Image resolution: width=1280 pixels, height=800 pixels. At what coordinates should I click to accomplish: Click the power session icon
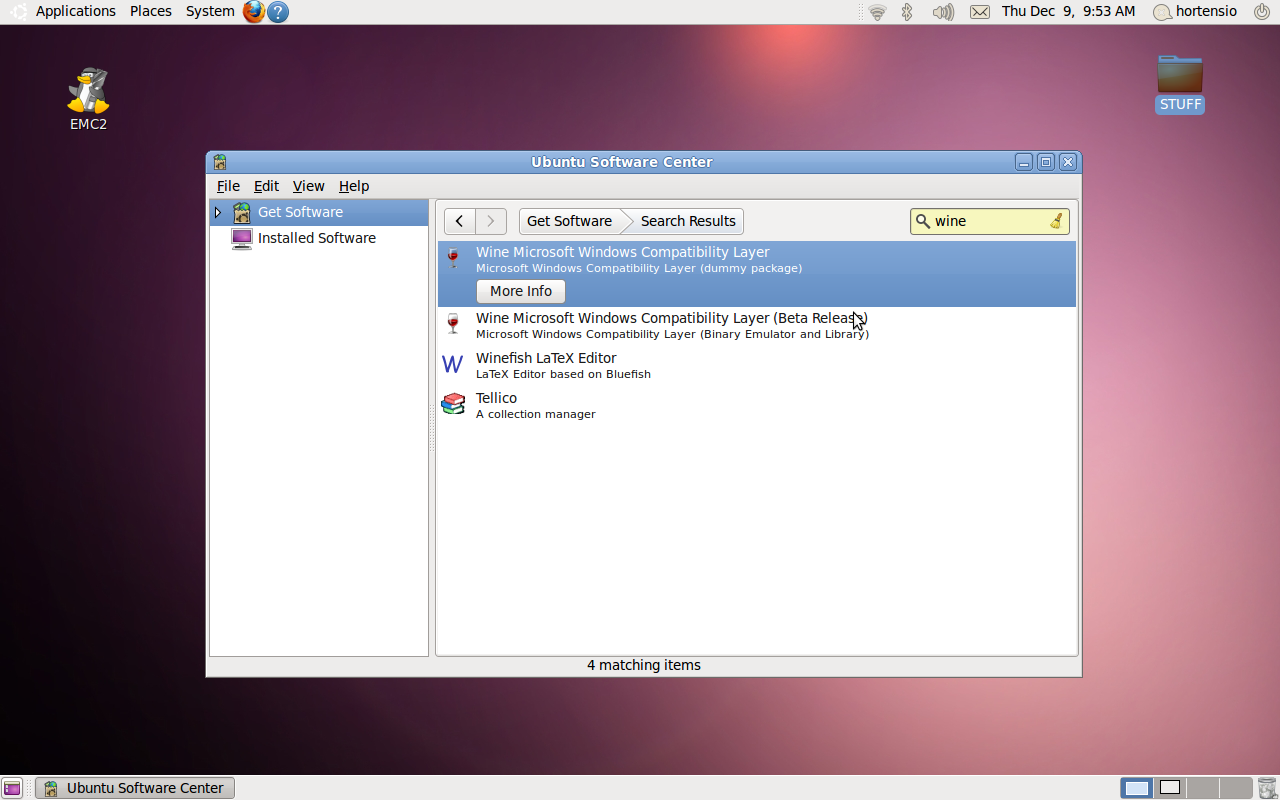click(x=1262, y=12)
